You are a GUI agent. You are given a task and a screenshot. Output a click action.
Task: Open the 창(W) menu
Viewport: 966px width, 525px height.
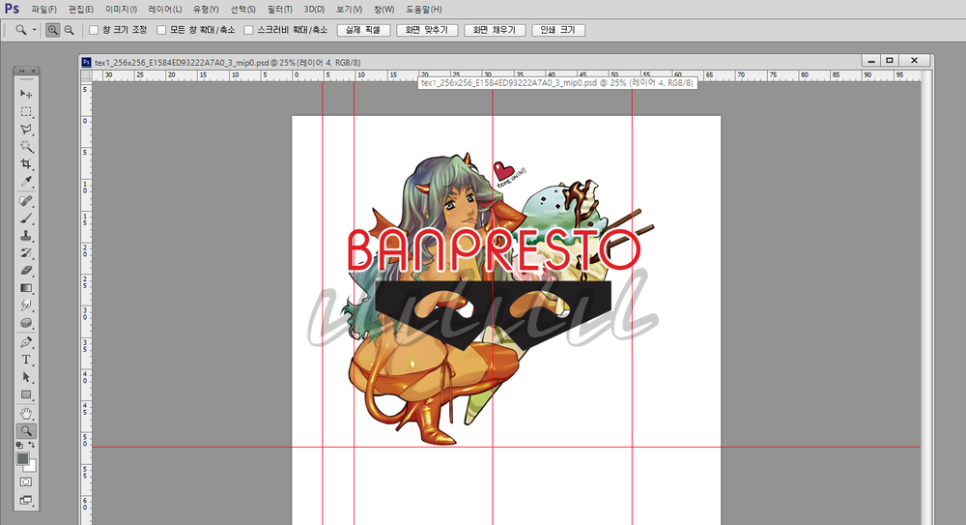[x=384, y=9]
